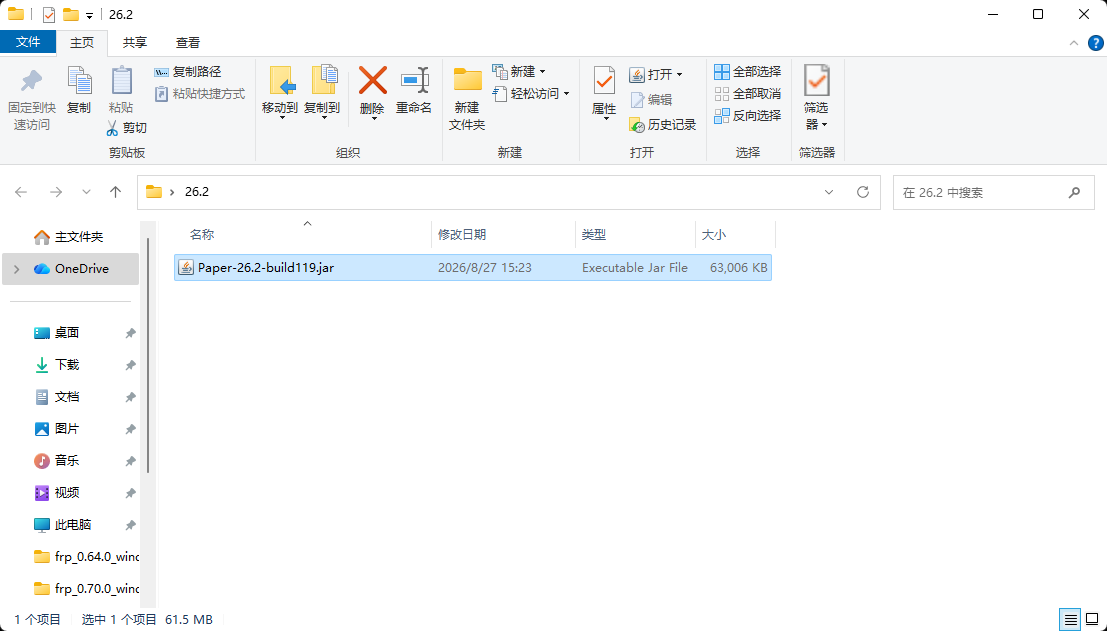
Task: Switch to the Share (共享) tab
Action: tap(135, 42)
